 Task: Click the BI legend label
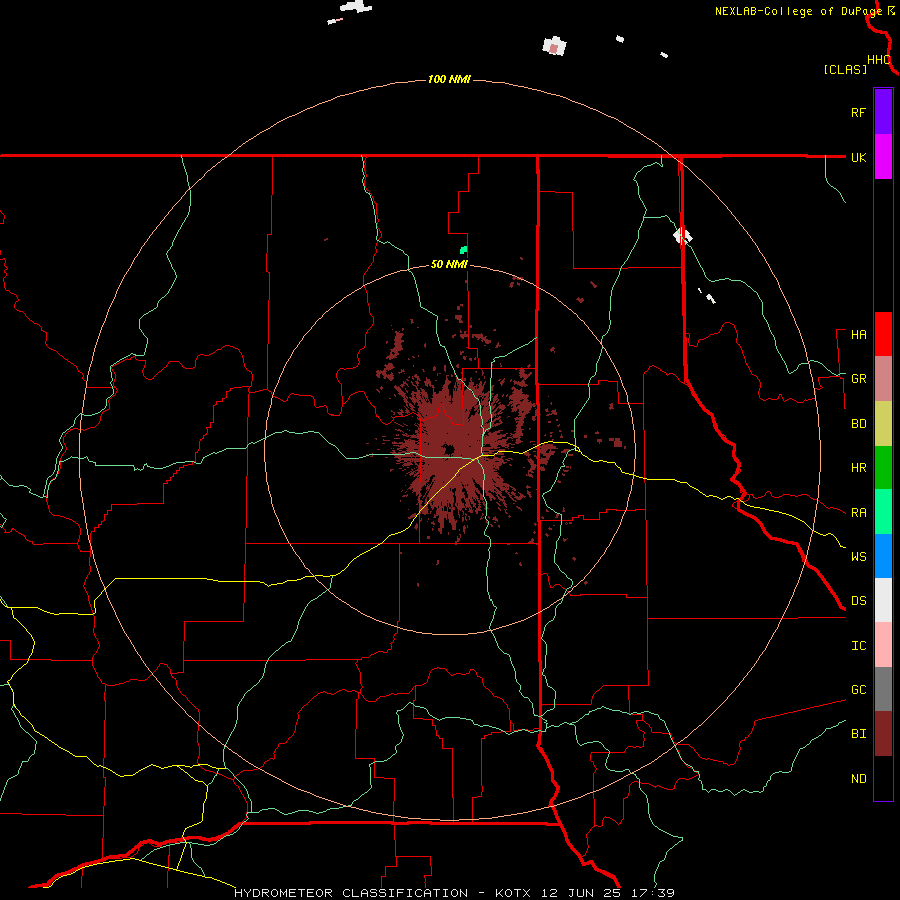858,734
